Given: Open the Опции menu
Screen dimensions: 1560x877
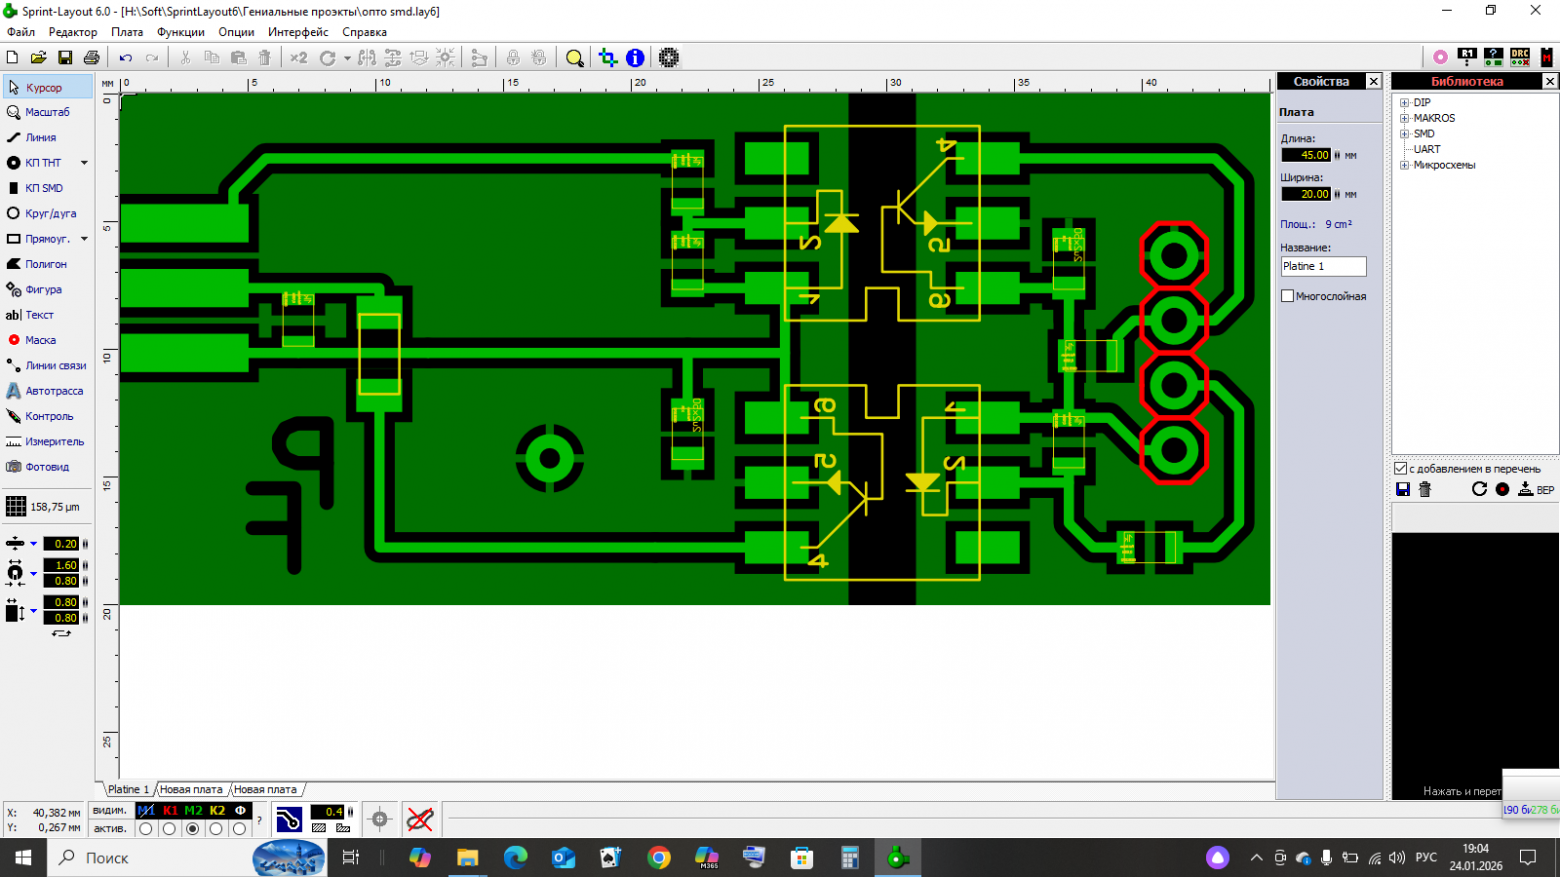Looking at the screenshot, I should coord(236,32).
